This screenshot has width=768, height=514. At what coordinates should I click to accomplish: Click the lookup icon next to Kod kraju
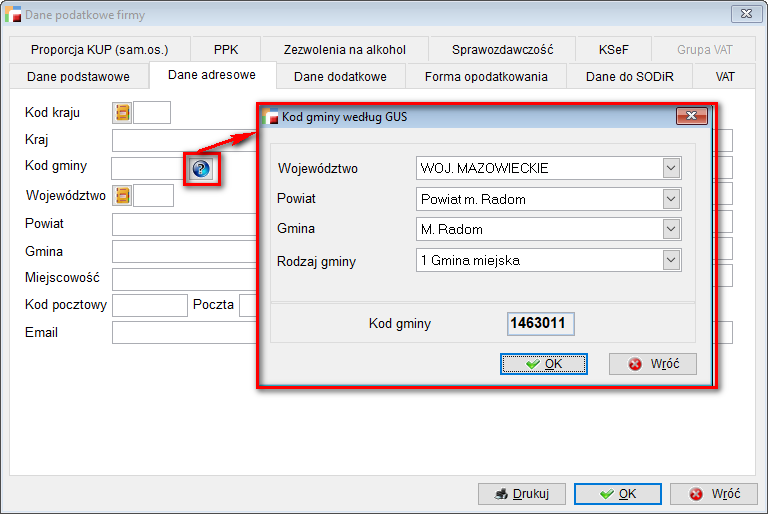(122, 113)
